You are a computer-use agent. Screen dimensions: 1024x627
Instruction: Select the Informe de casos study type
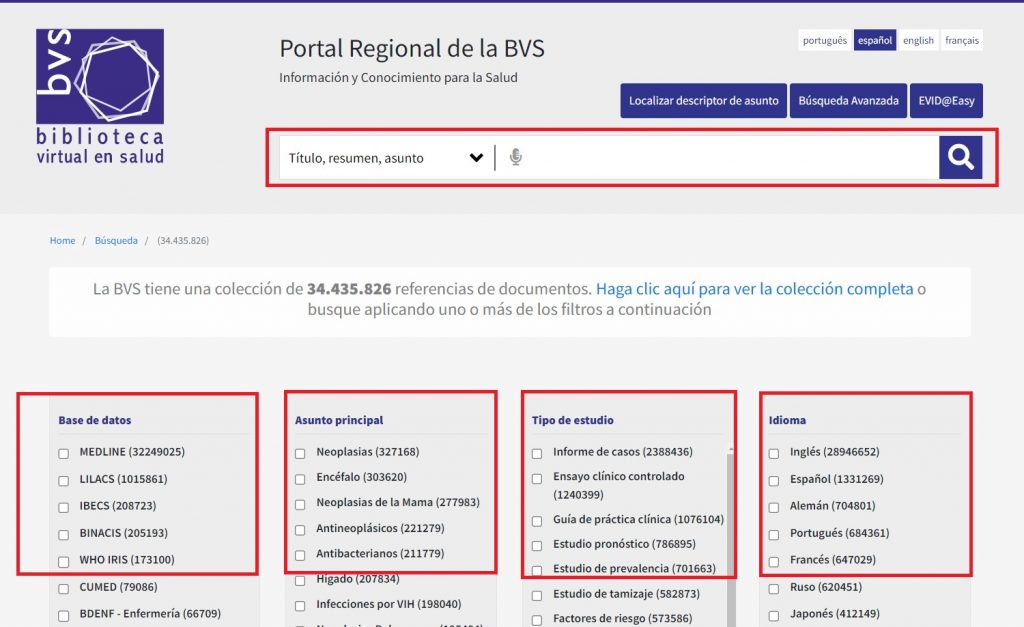(x=537, y=453)
